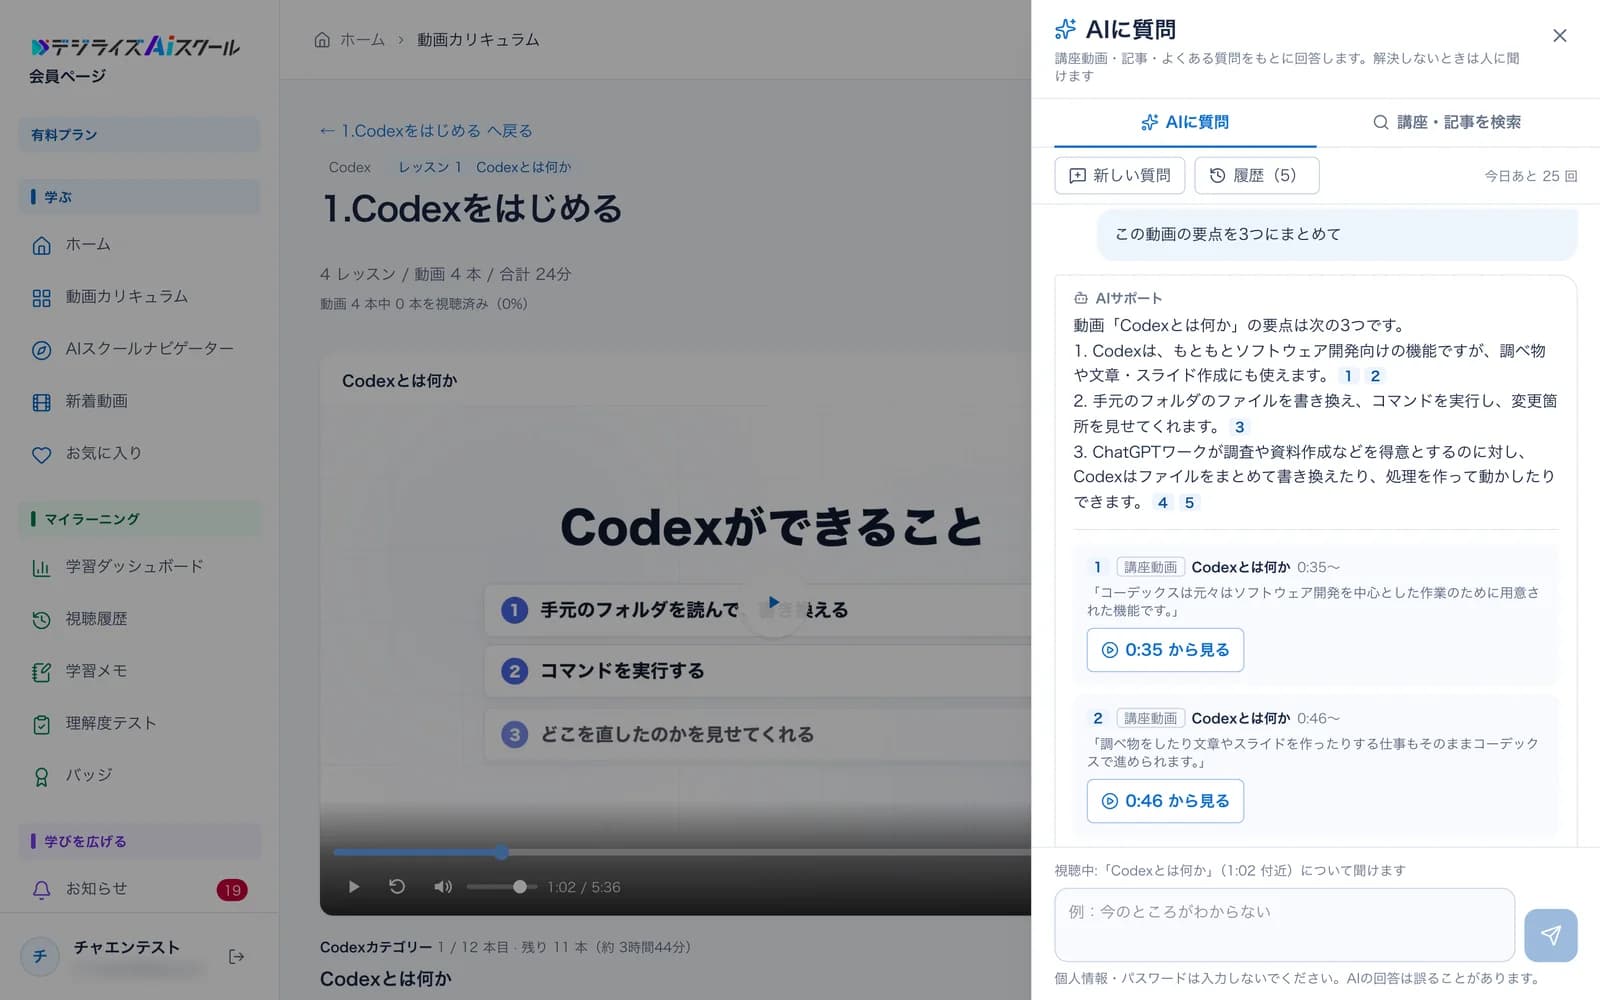Mute the video with the speaker icon
The width and height of the screenshot is (1600, 1000).
tap(442, 887)
